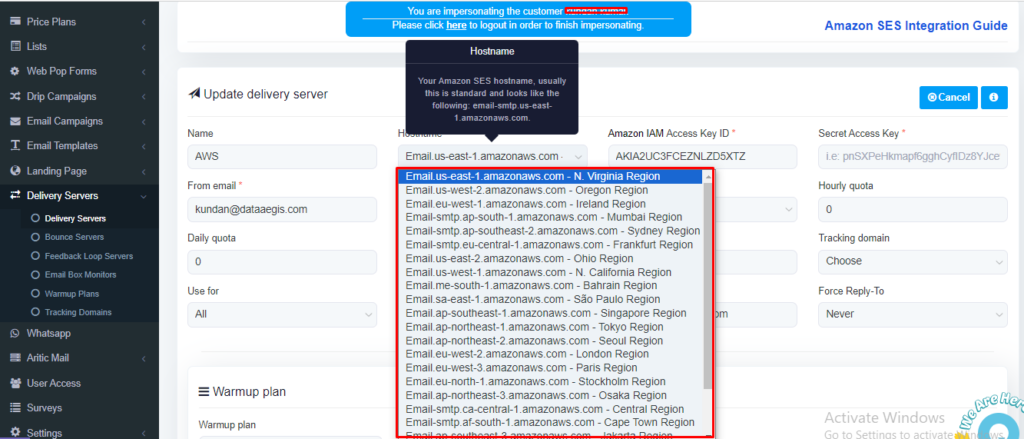Open the Use for dropdown
This screenshot has height=439, width=1024.
282,314
